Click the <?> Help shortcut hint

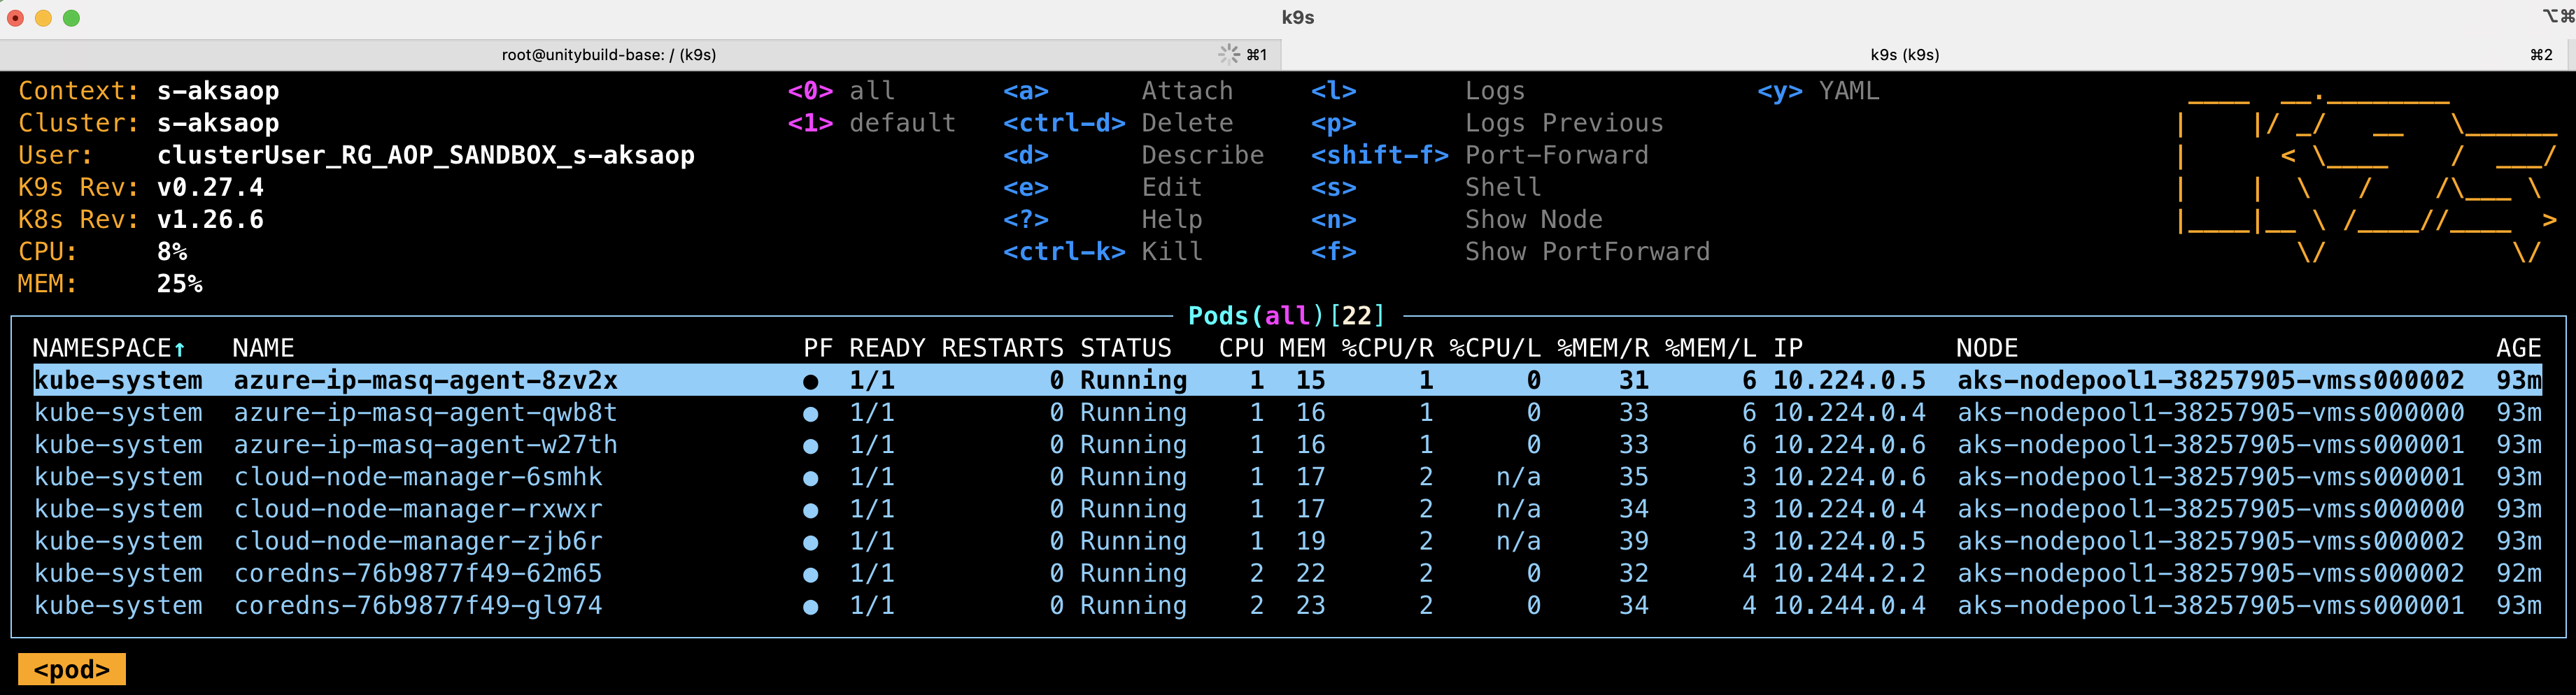[x=1102, y=219]
